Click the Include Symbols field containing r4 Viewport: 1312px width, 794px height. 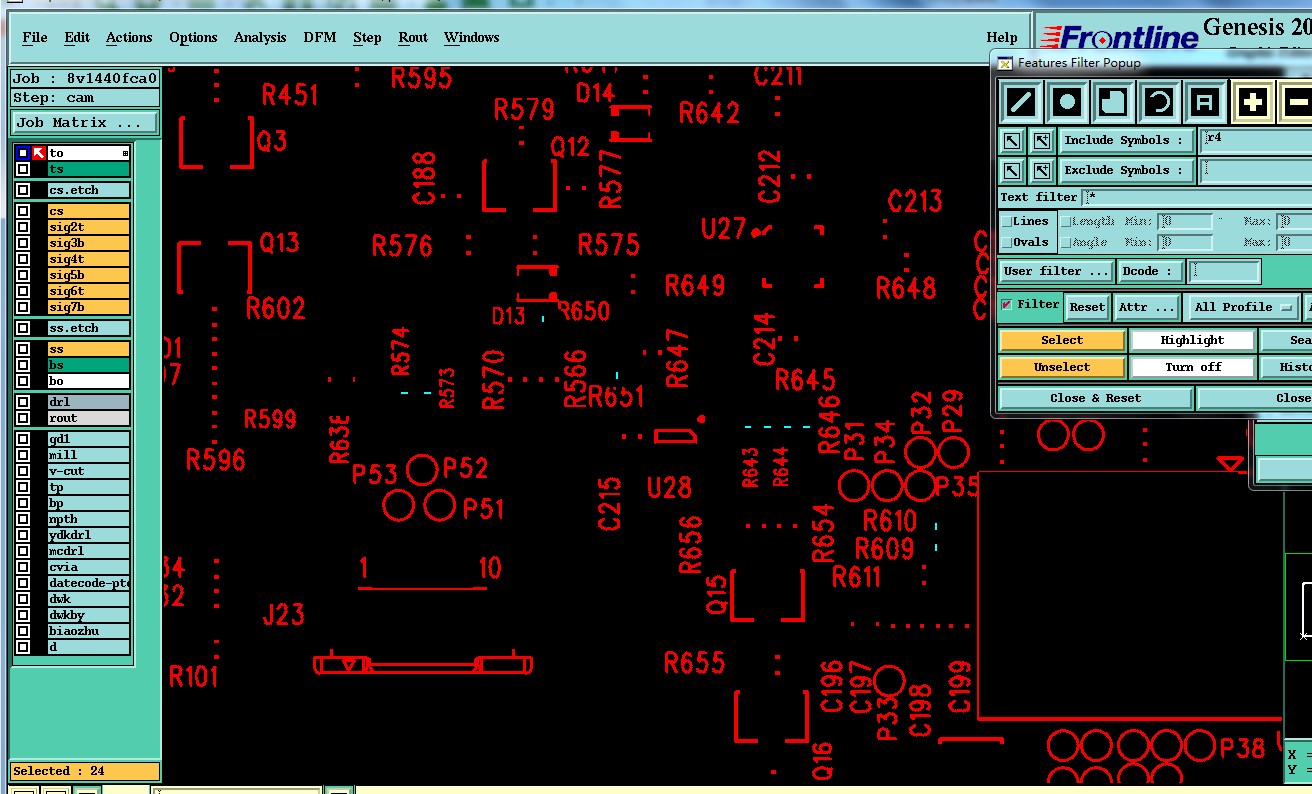pos(1257,141)
